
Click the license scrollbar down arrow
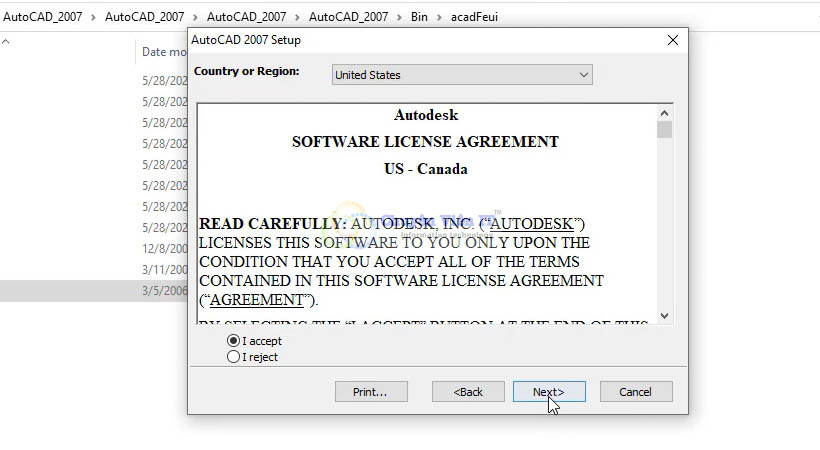665,315
